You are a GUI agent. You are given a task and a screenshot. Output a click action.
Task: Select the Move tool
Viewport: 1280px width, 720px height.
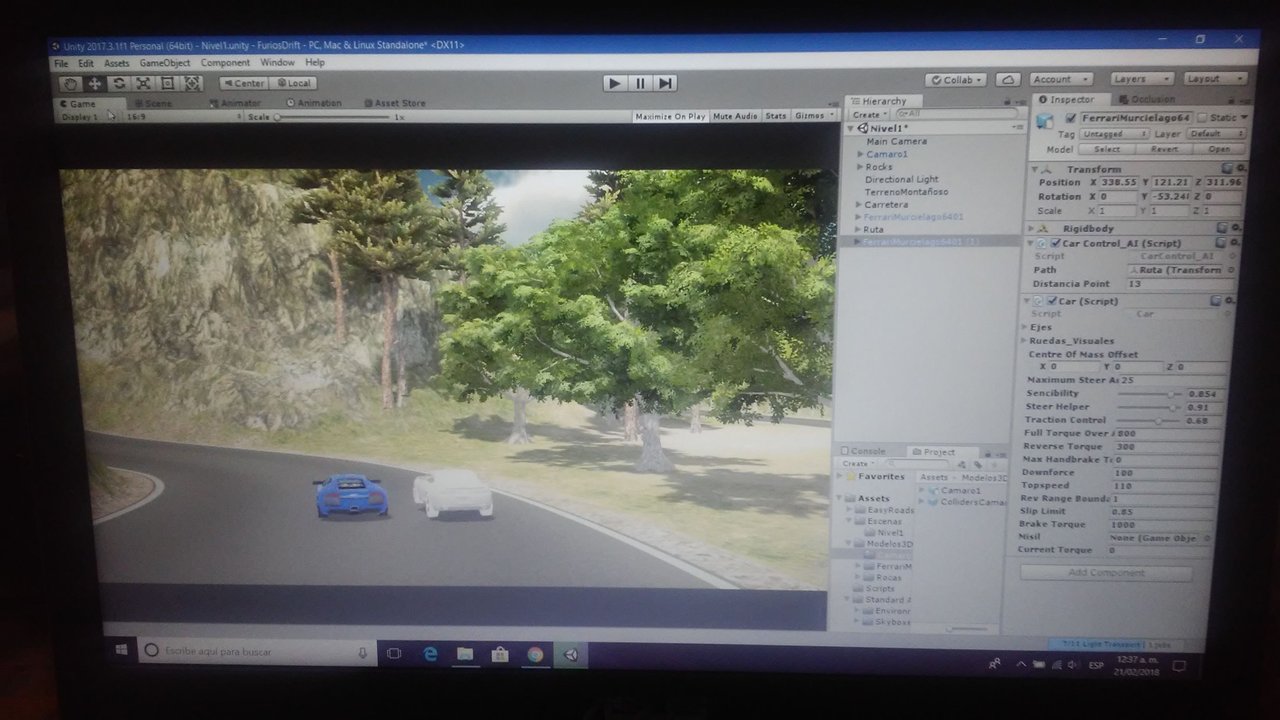pyautogui.click(x=95, y=83)
